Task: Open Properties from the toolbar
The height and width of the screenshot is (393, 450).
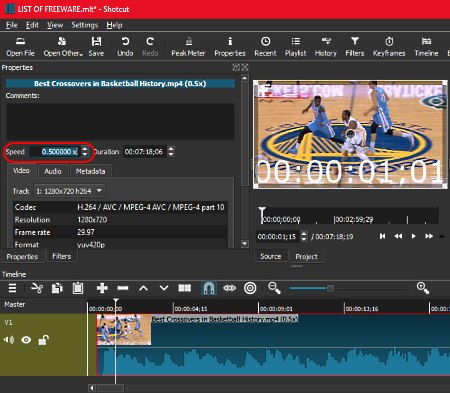Action: click(x=230, y=46)
